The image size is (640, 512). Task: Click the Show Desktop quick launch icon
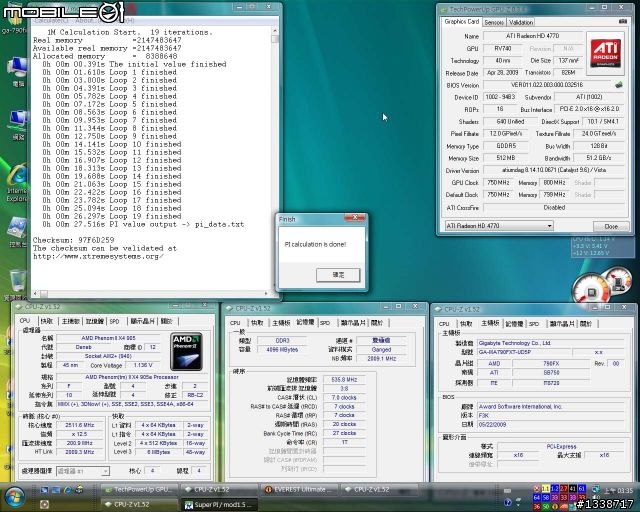click(44, 490)
